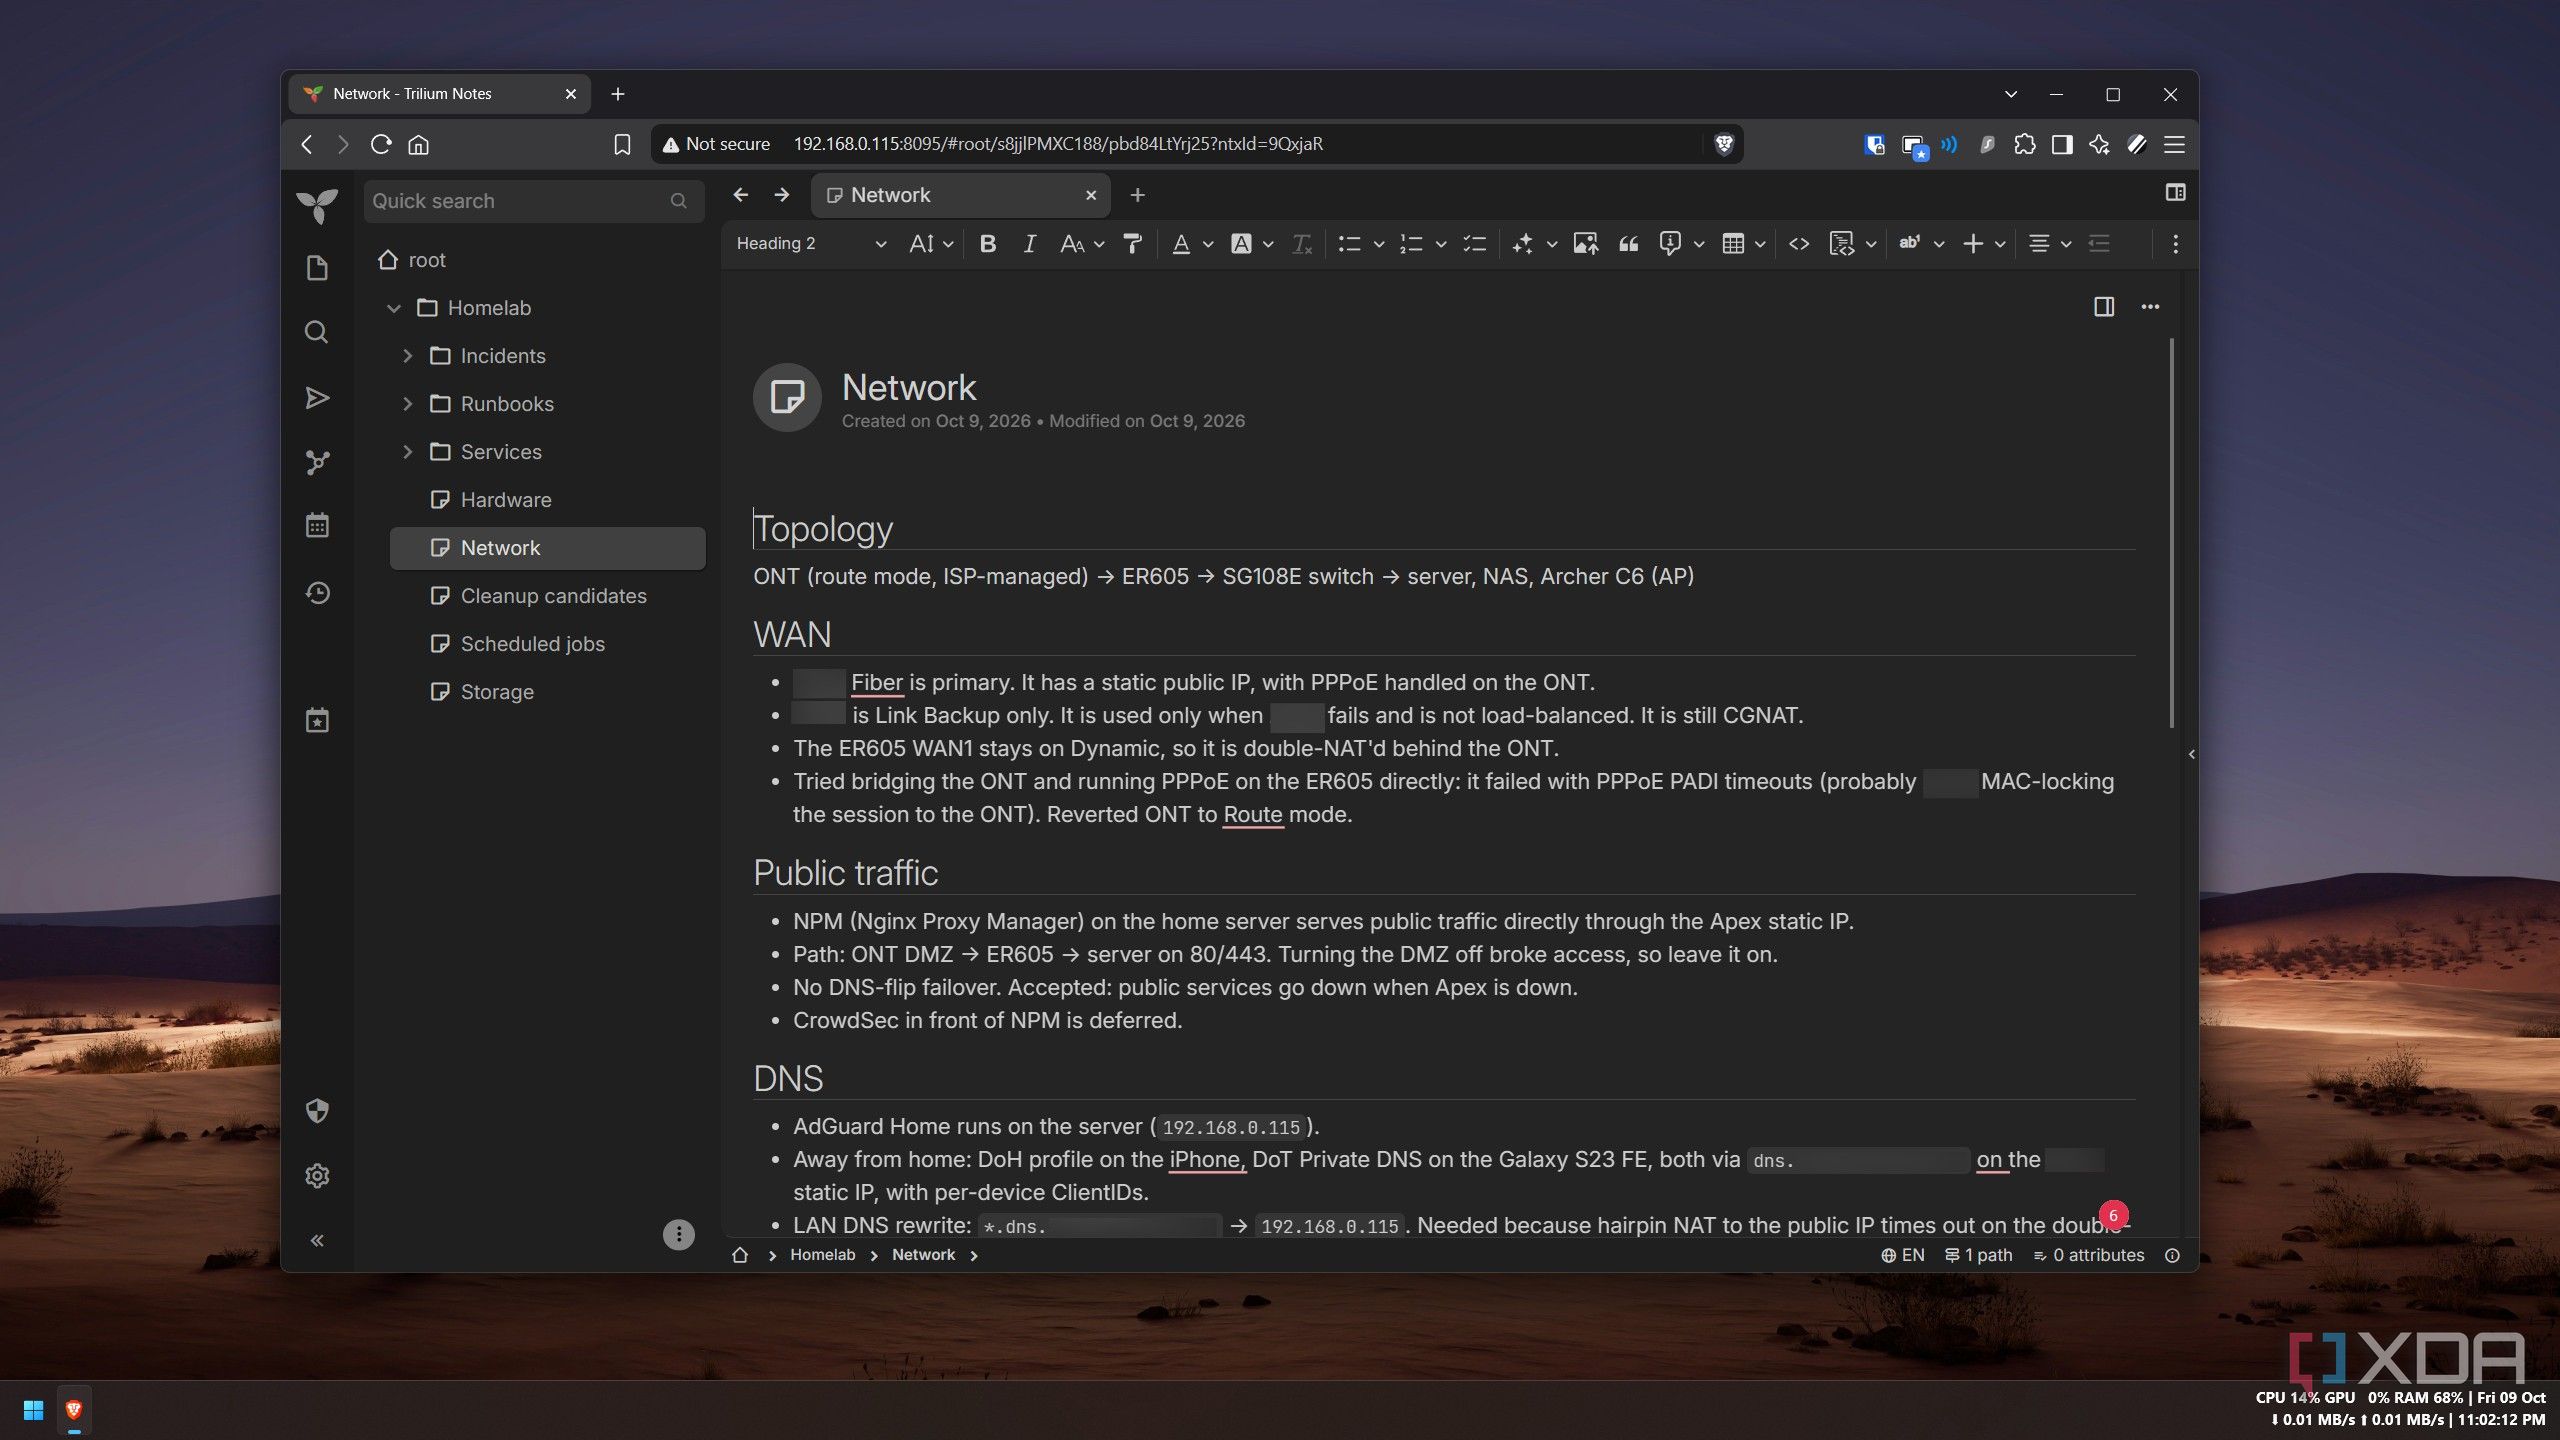Click the 0 attributes status button

tap(2089, 1255)
